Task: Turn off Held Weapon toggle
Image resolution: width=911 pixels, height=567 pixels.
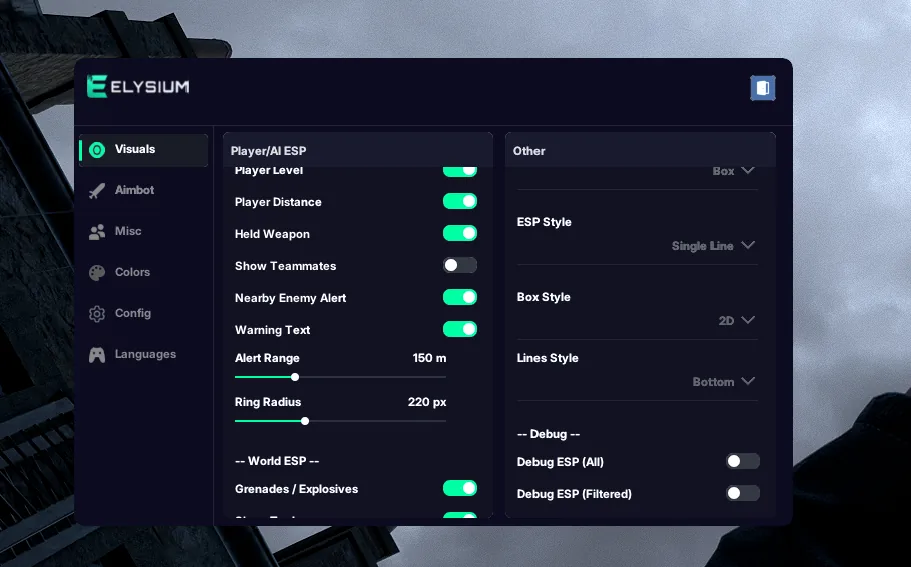Action: (x=460, y=234)
